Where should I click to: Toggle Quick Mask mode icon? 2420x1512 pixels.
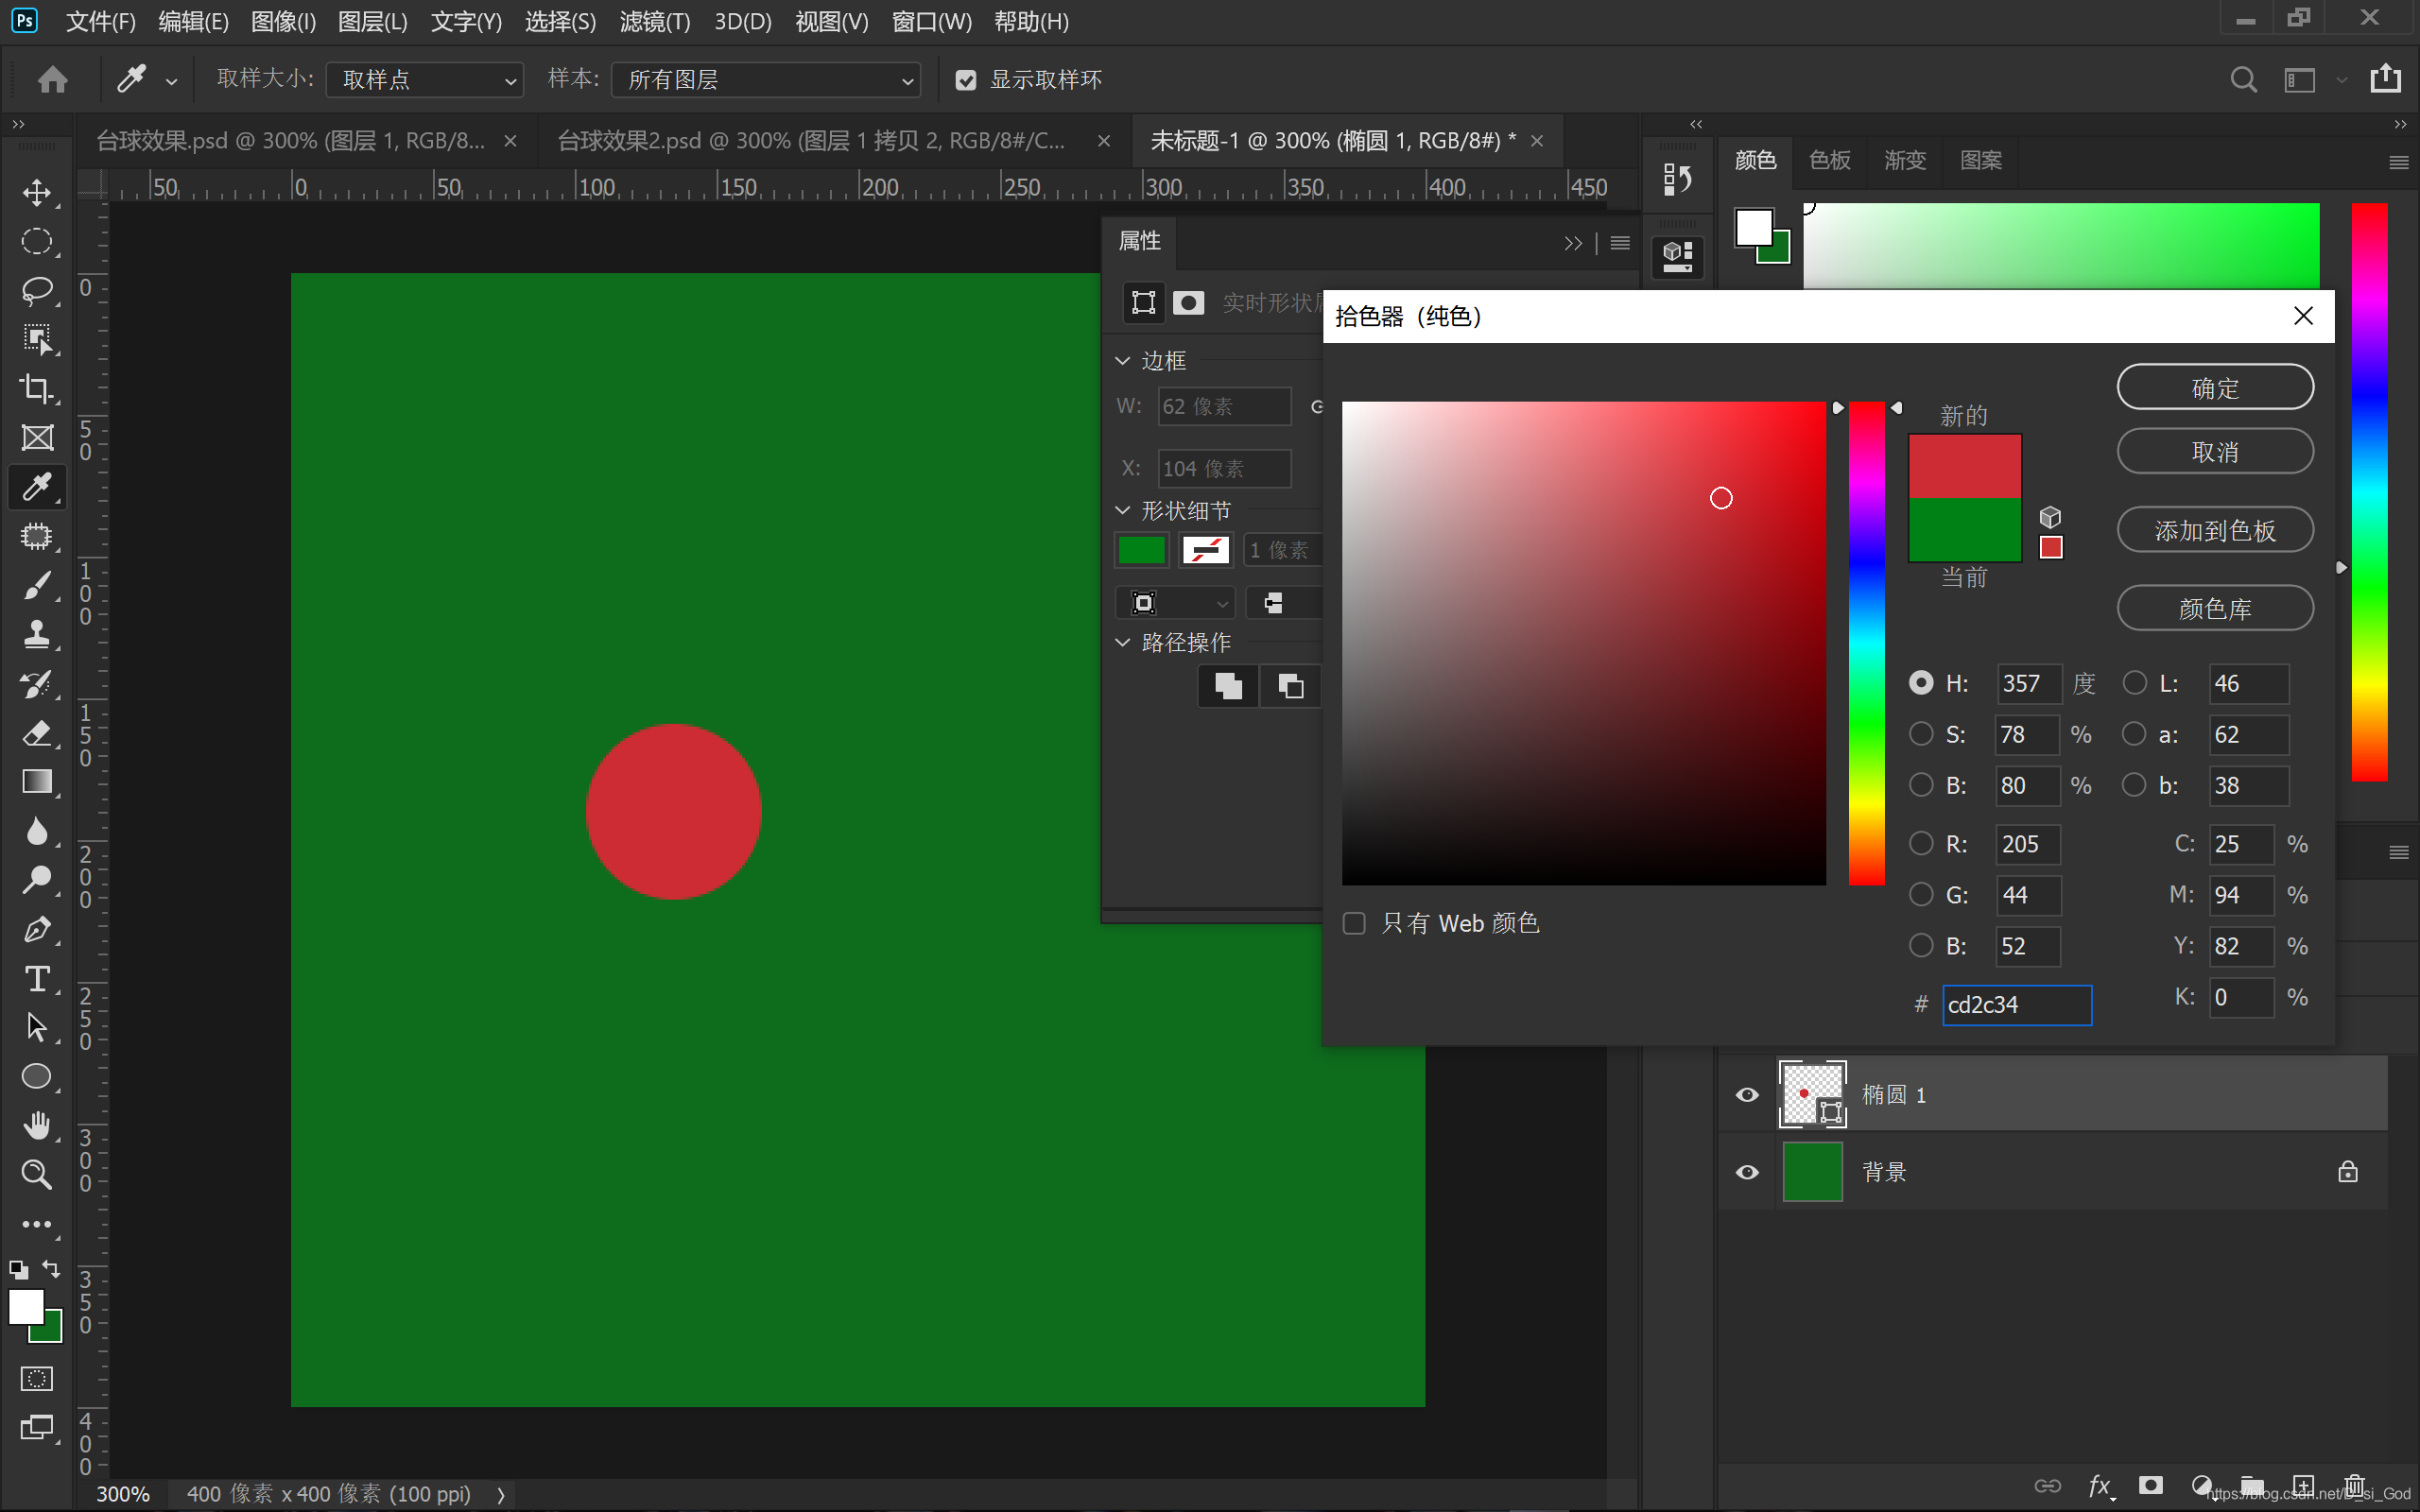click(37, 1379)
